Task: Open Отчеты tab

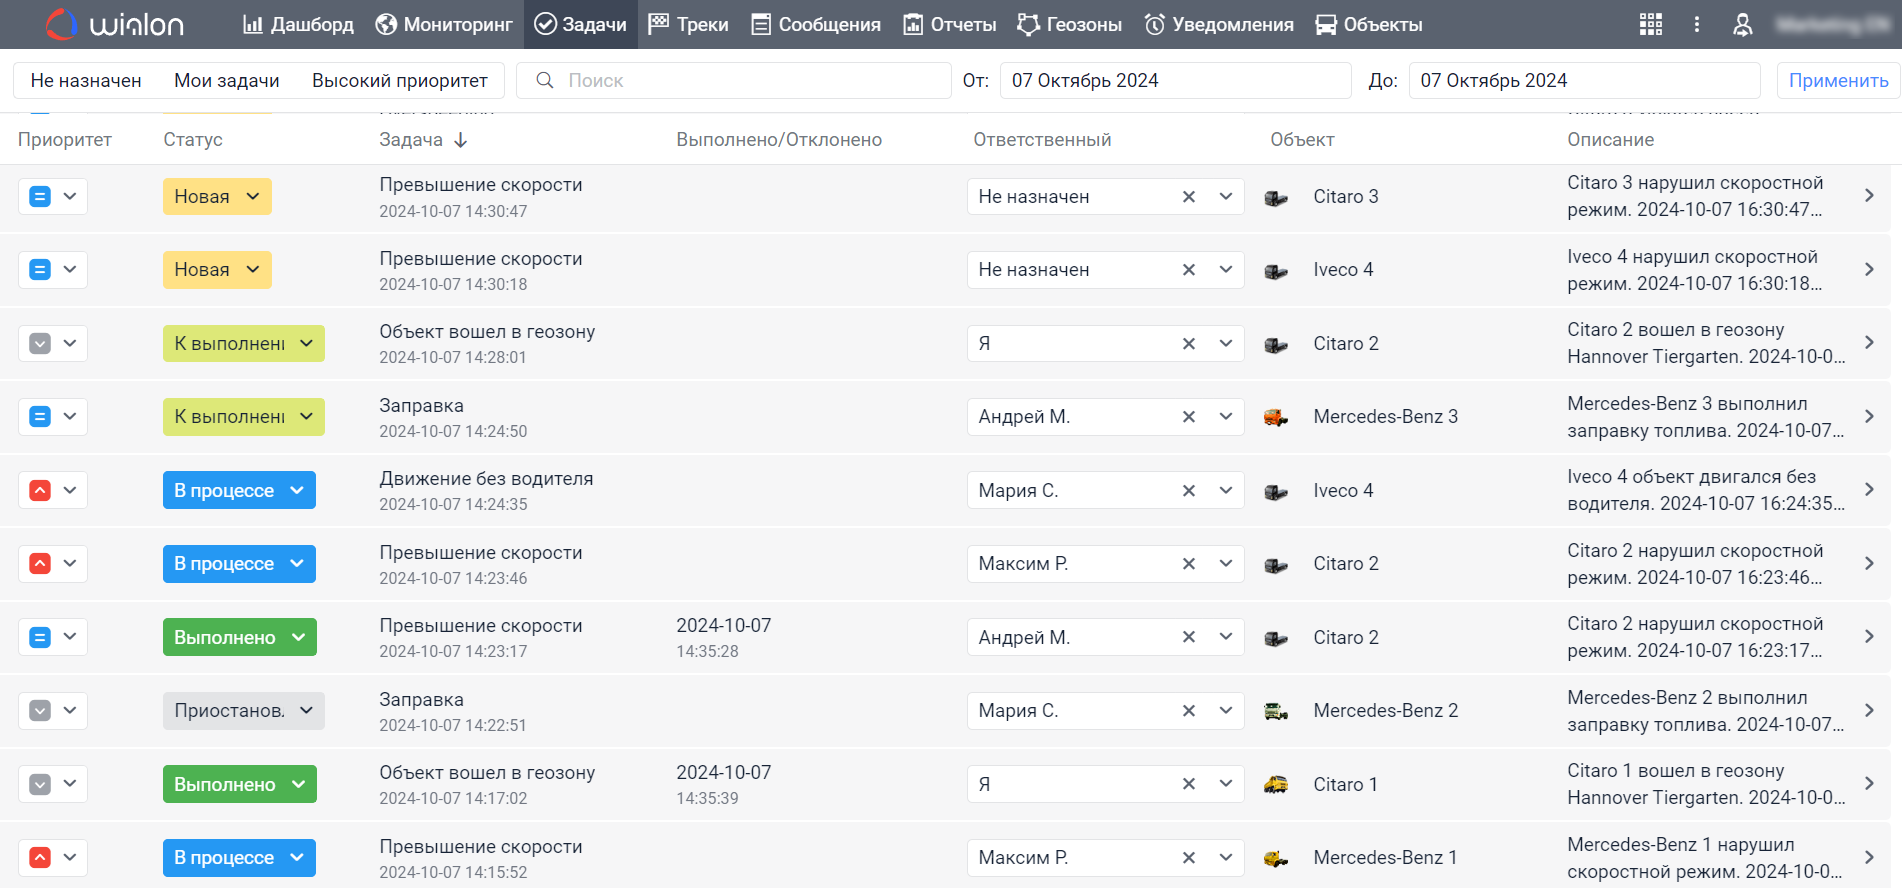Action: (x=950, y=24)
